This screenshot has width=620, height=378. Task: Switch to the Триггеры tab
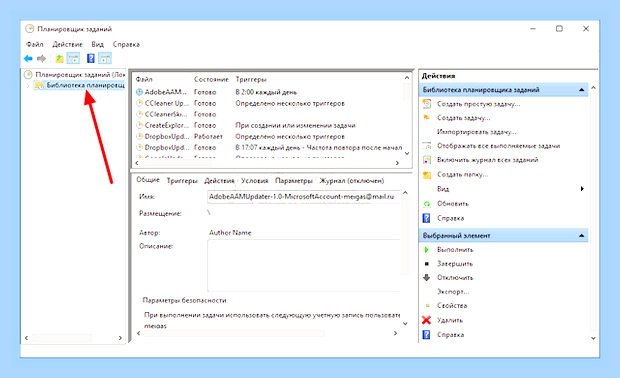pos(182,181)
